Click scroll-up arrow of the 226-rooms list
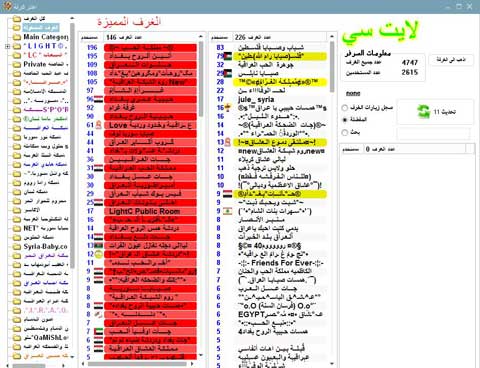 (x=332, y=37)
